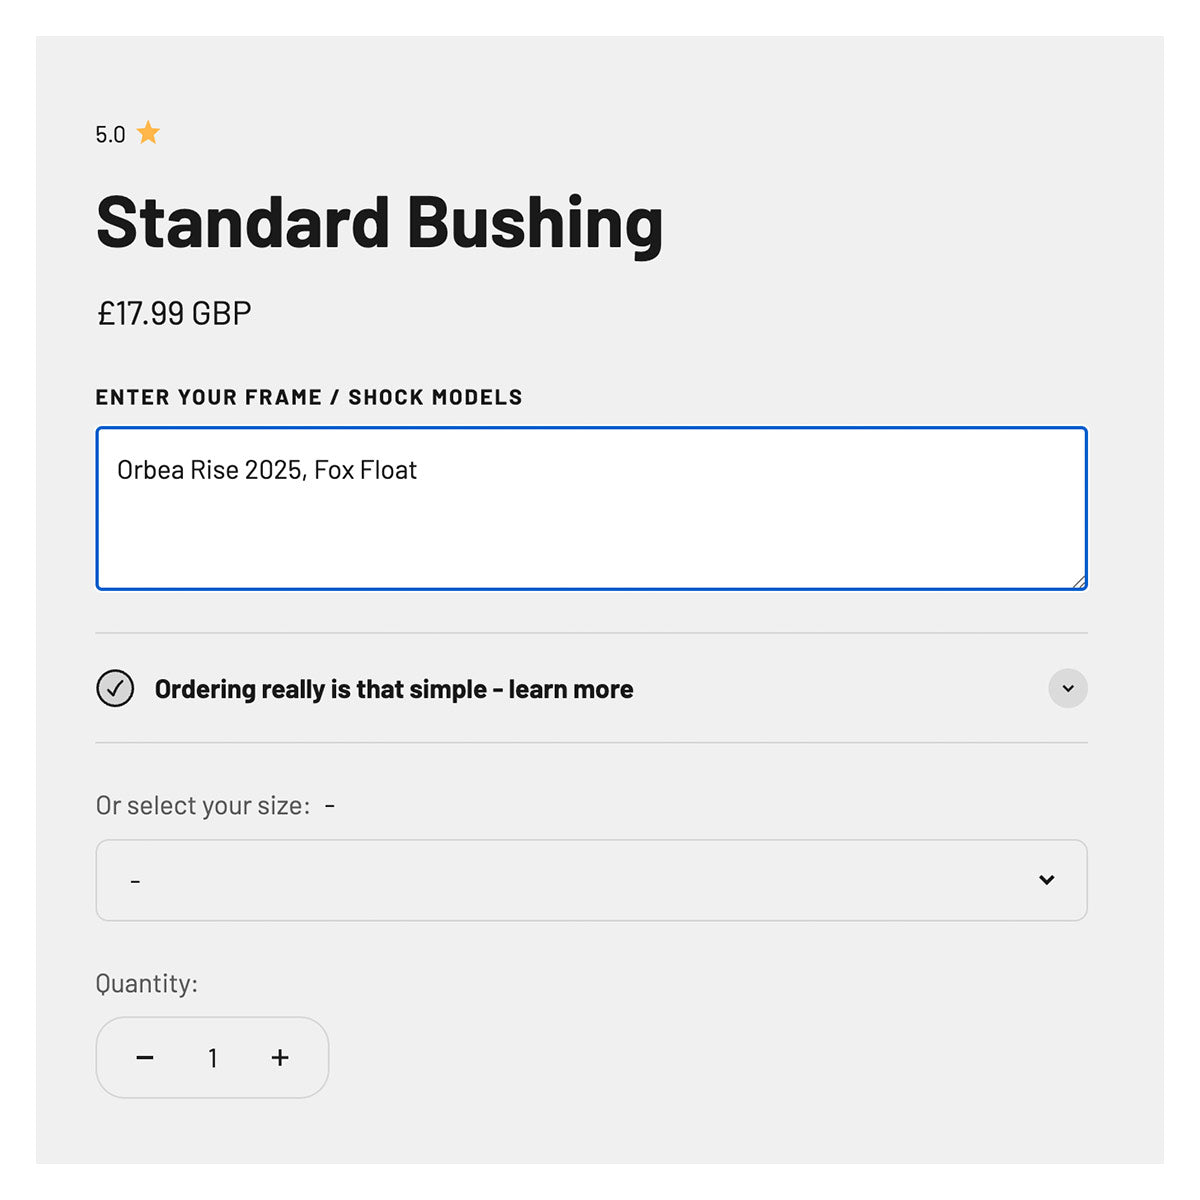Click the 5.0 rating score
This screenshot has width=1200, height=1200.
coord(110,135)
